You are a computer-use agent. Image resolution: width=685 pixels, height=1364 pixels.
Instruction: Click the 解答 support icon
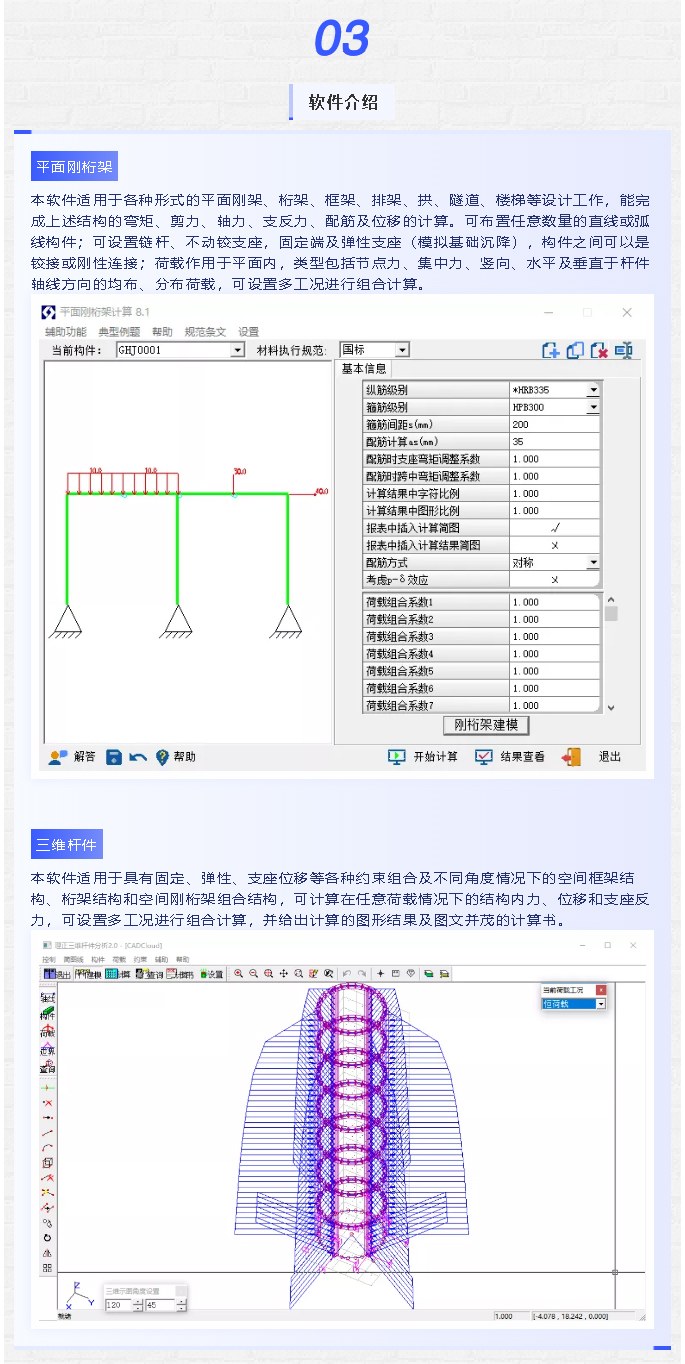pyautogui.click(x=58, y=757)
